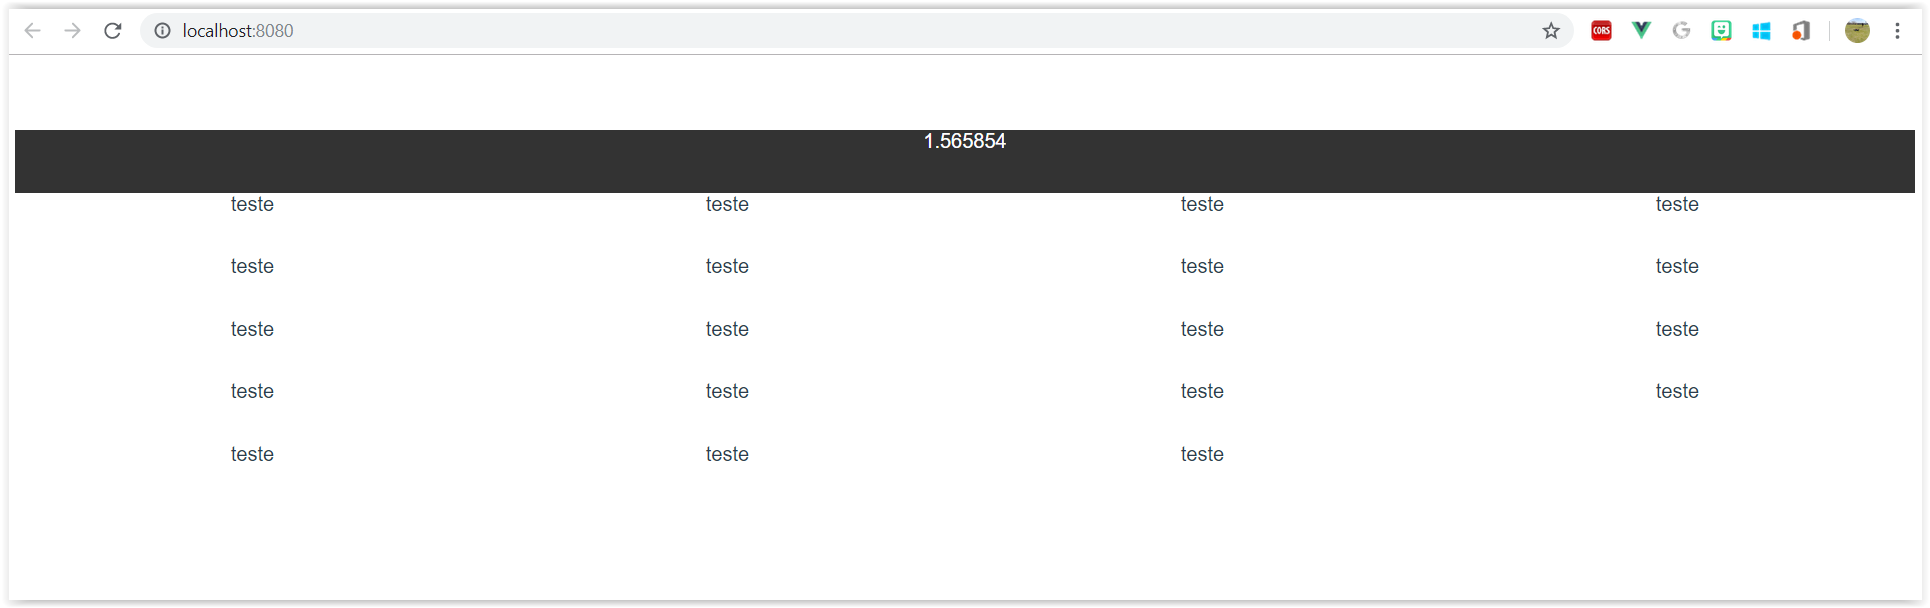Go back to the previous page
The height and width of the screenshot is (608, 1930).
(x=33, y=31)
